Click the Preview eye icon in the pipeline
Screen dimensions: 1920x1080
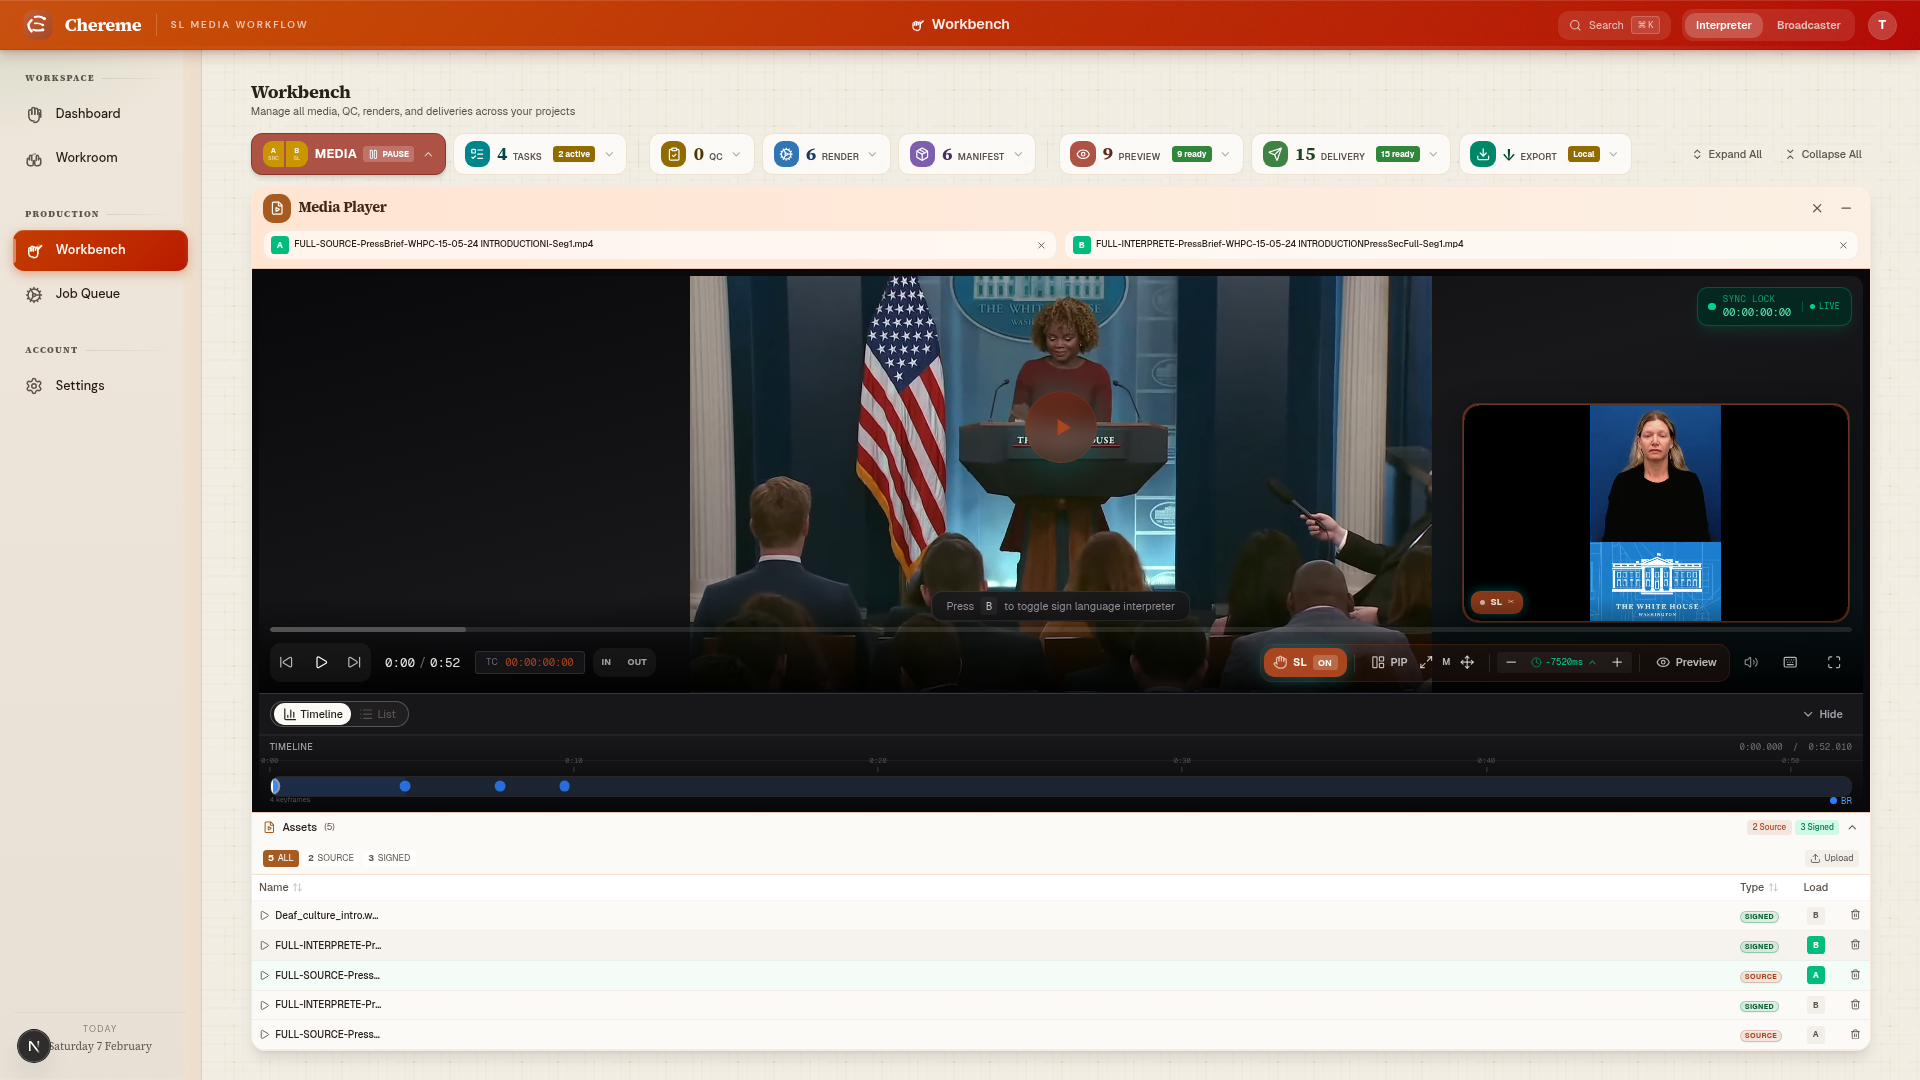[1083, 154]
